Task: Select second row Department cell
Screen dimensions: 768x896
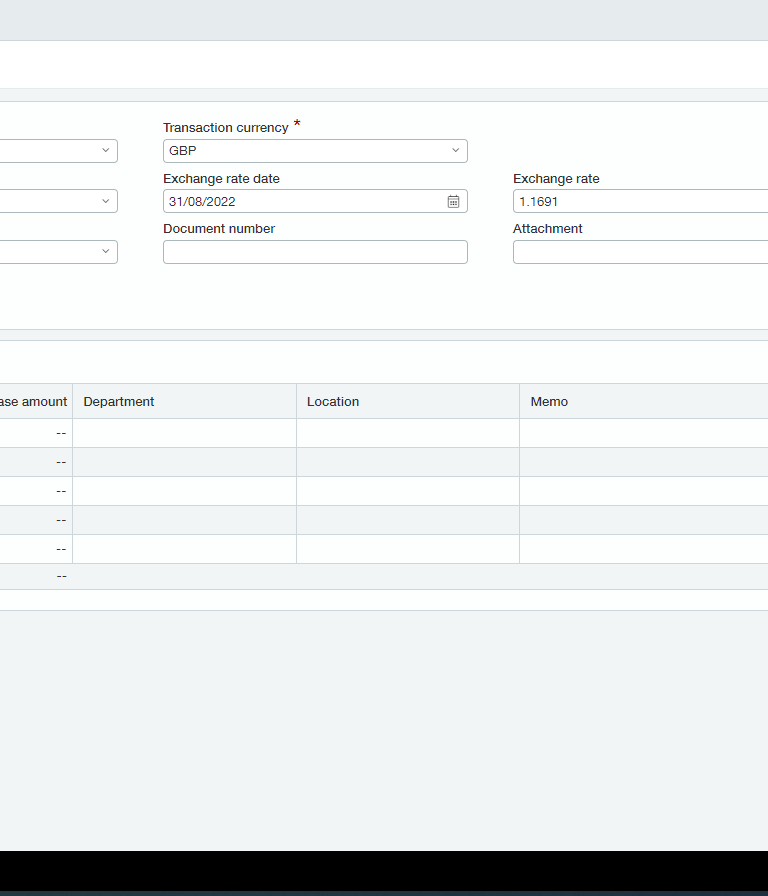Action: point(185,462)
